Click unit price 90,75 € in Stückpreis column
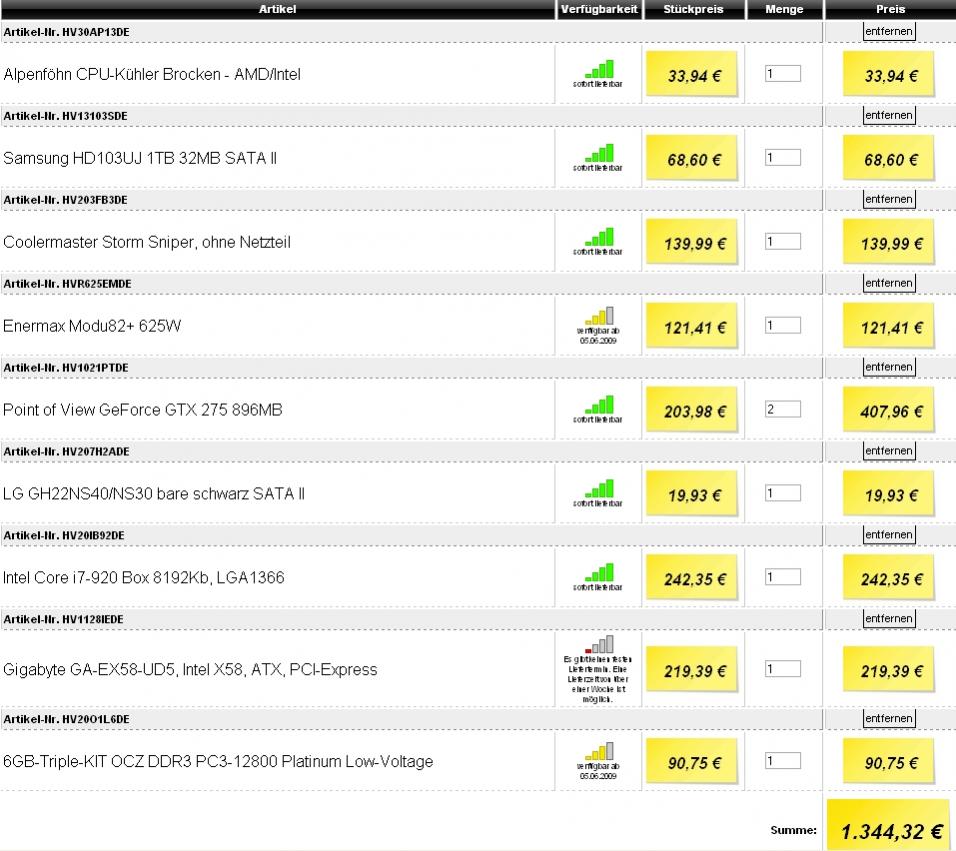 coord(692,761)
